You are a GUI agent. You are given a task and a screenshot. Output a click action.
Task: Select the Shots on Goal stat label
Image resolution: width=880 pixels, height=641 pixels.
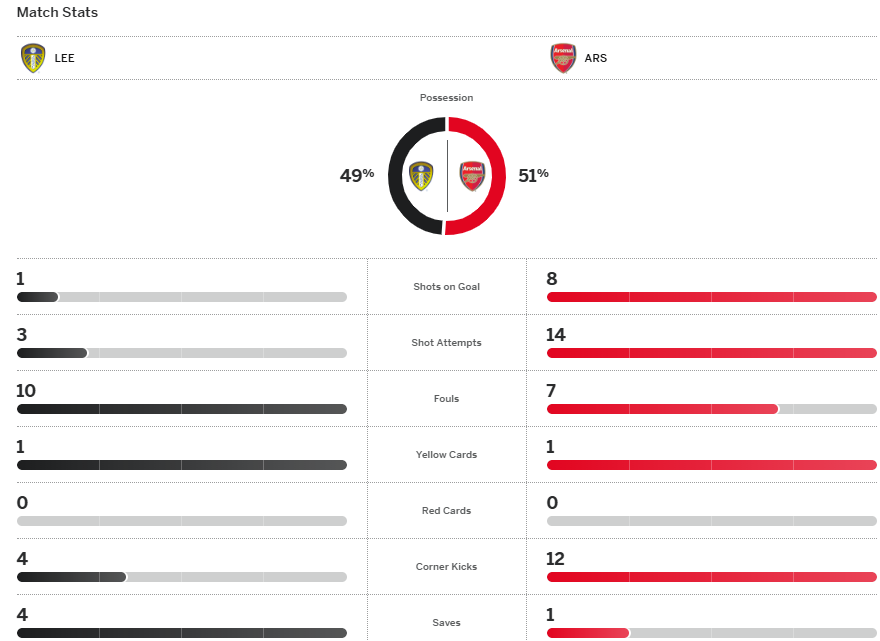tap(447, 287)
